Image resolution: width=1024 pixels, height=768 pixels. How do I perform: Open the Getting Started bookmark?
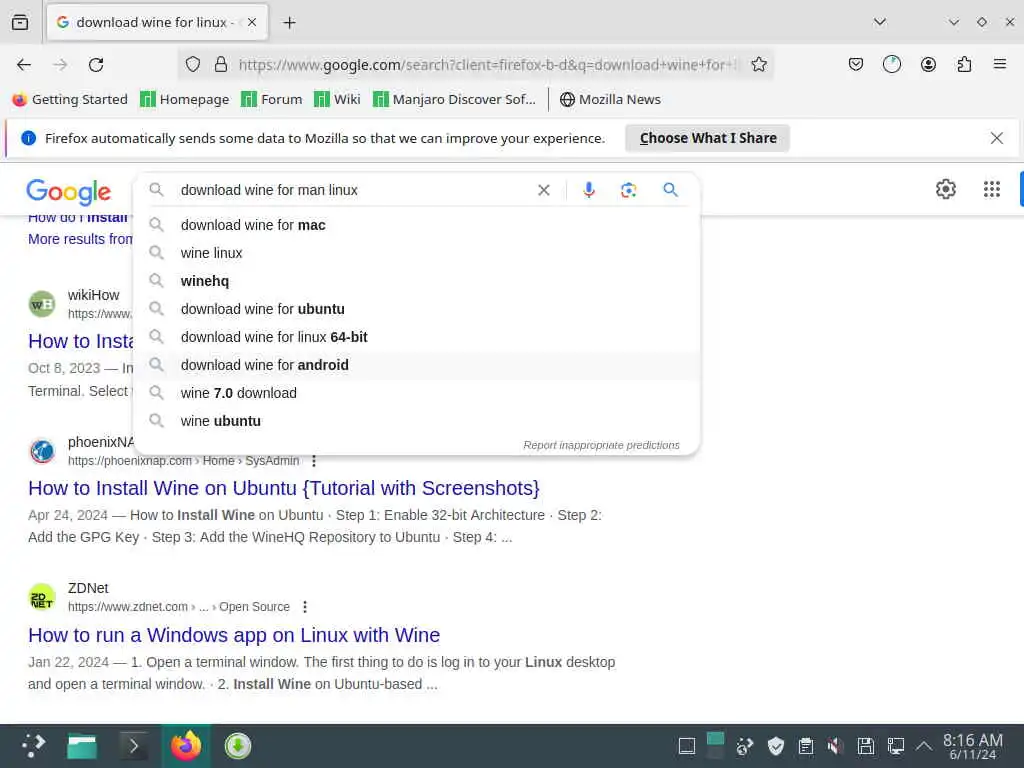point(70,99)
